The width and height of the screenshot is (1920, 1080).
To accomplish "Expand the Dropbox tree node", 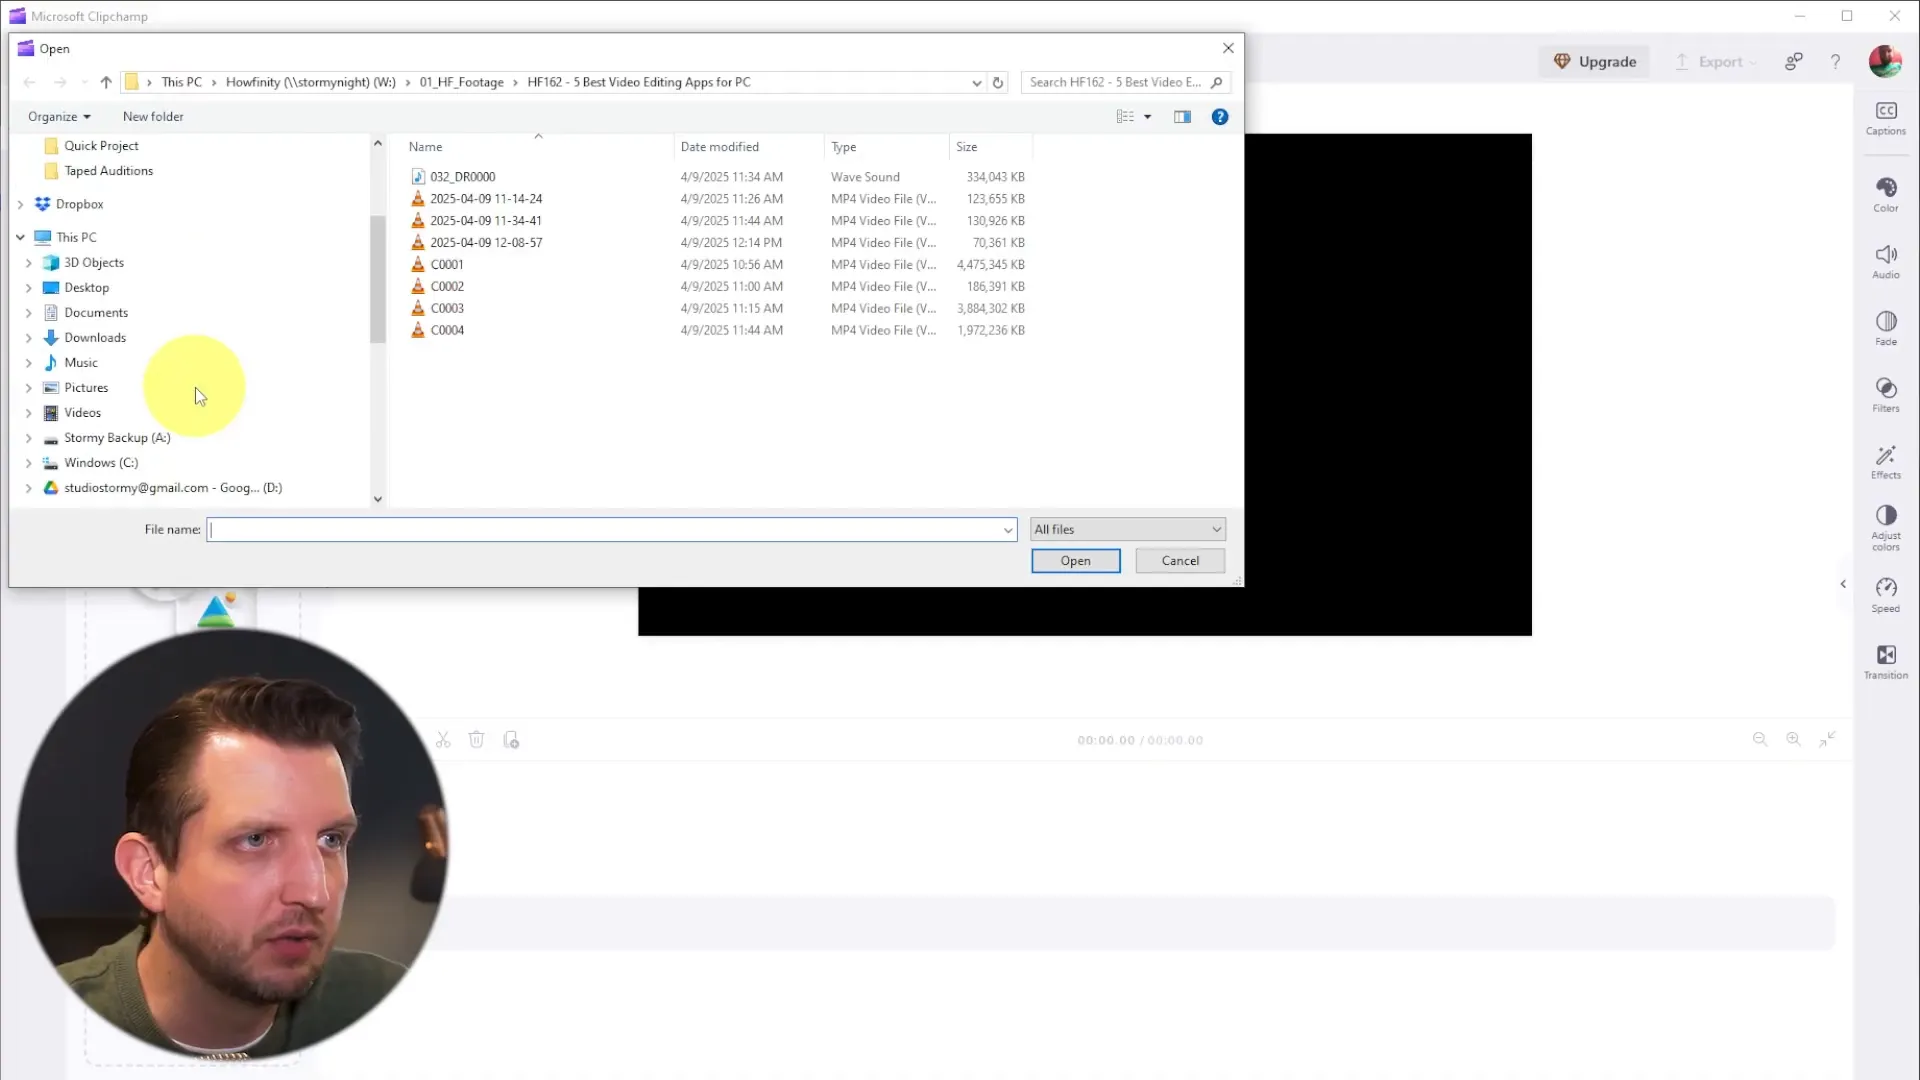I will click(21, 204).
